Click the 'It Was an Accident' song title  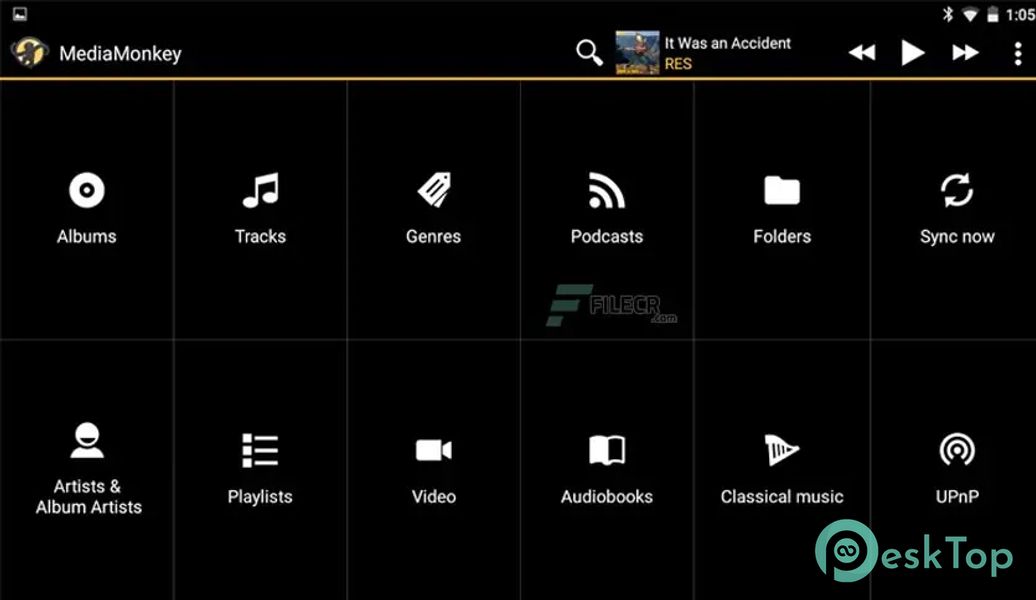727,43
